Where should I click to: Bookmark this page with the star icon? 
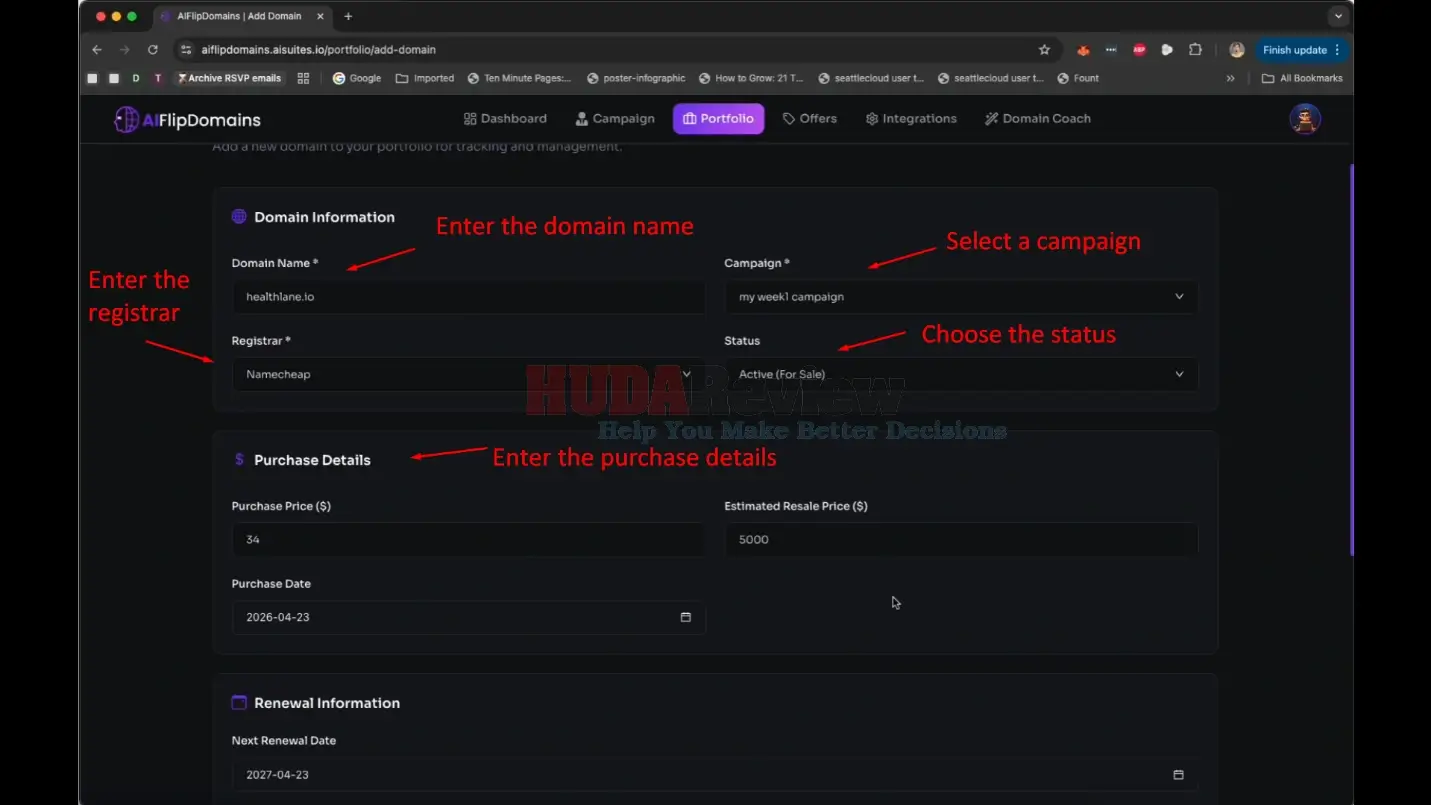(1044, 50)
